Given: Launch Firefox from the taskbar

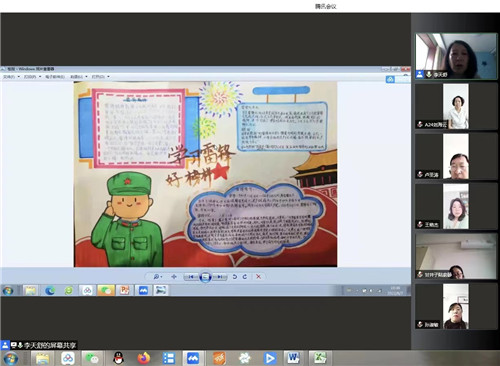Looking at the screenshot, I should tap(144, 358).
